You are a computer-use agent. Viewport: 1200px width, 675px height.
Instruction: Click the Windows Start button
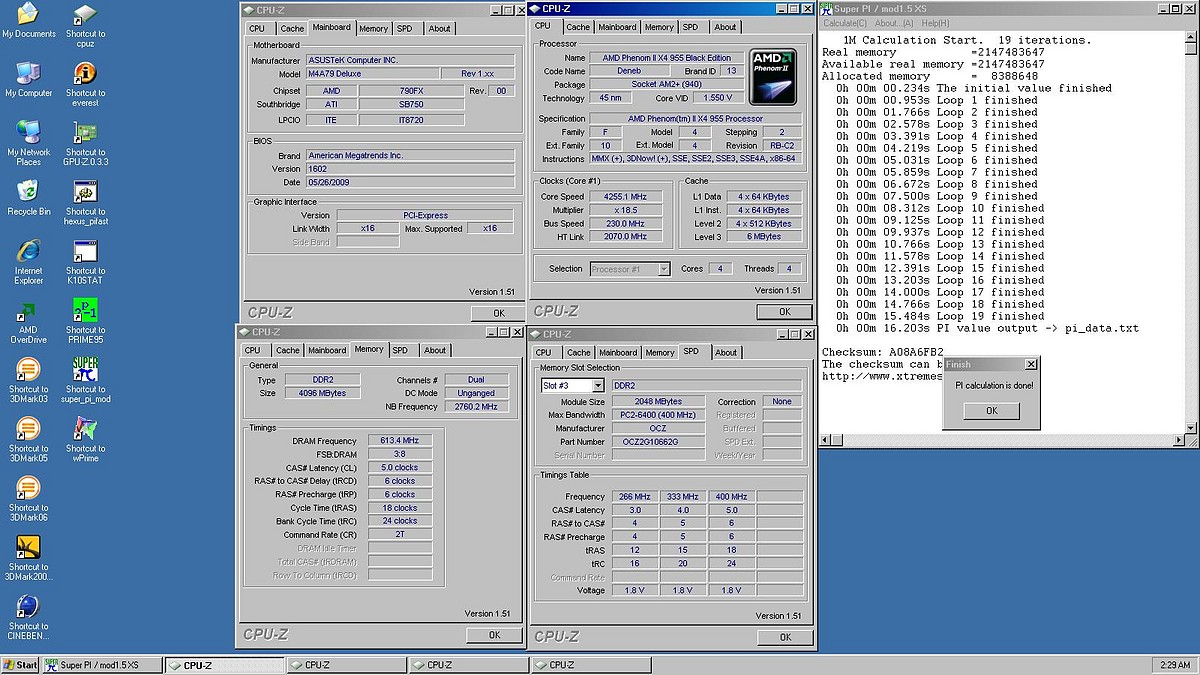tap(20, 665)
